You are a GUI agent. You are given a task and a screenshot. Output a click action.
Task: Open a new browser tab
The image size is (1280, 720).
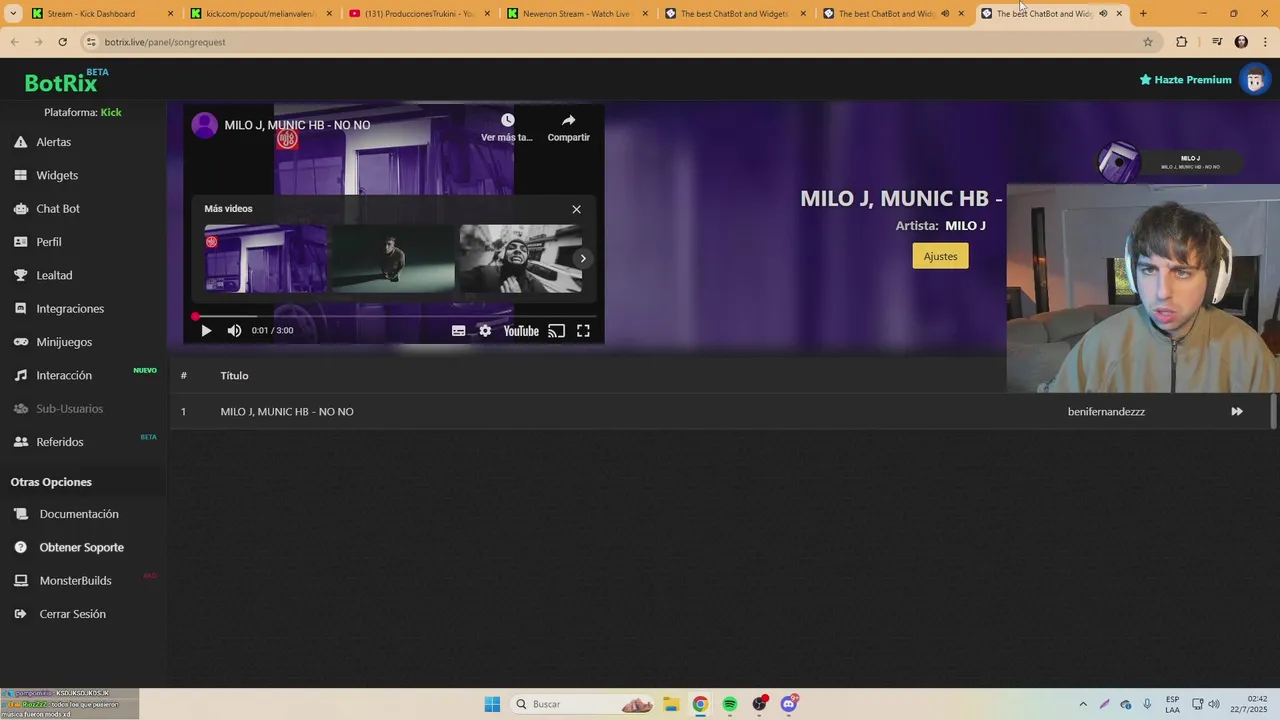(1143, 14)
